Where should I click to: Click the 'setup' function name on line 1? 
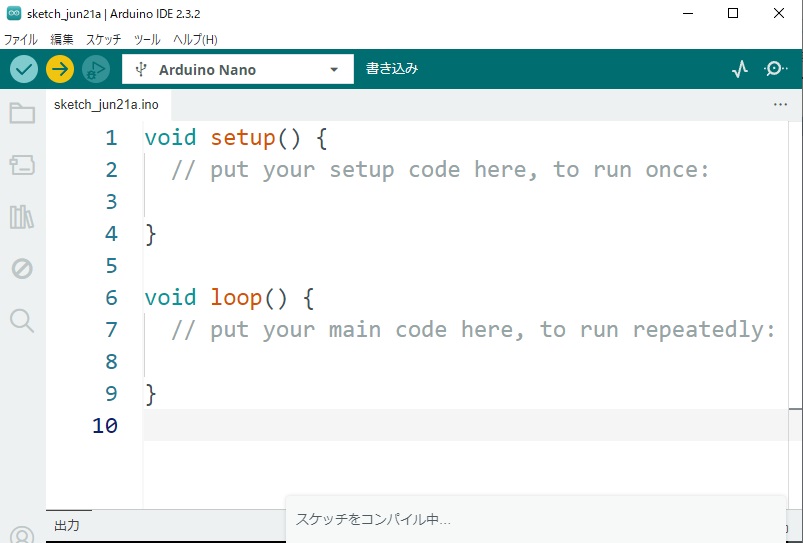243,138
